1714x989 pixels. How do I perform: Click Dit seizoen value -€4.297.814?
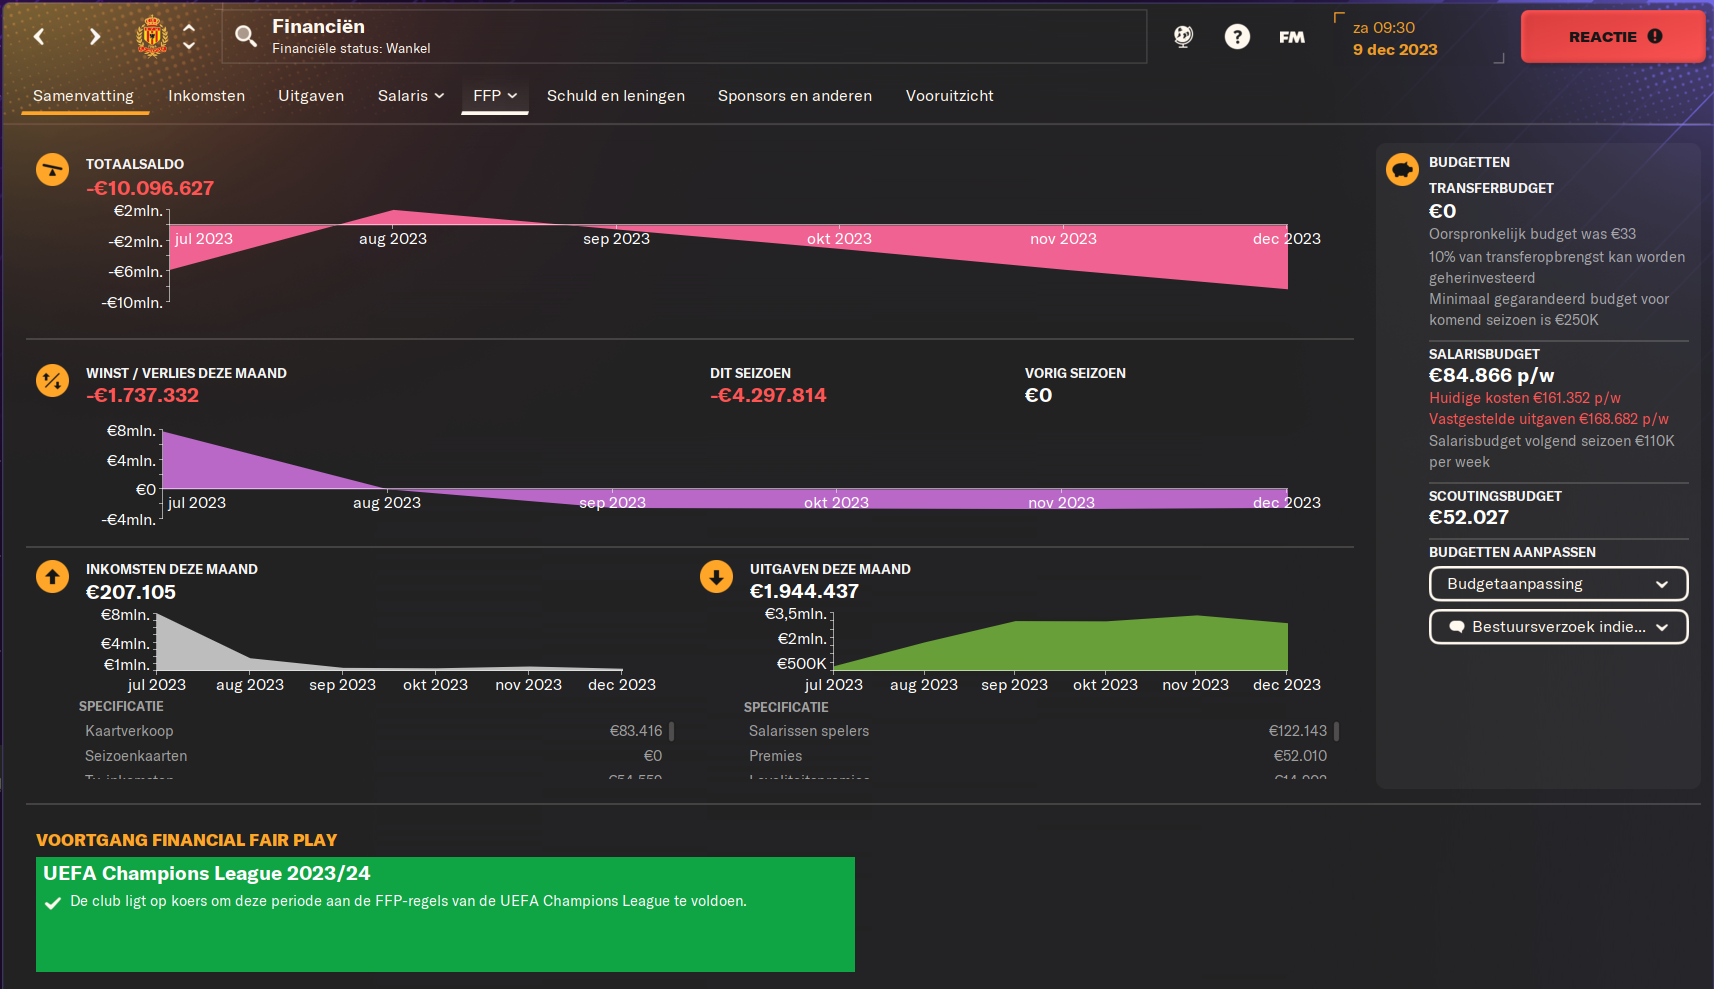(768, 395)
